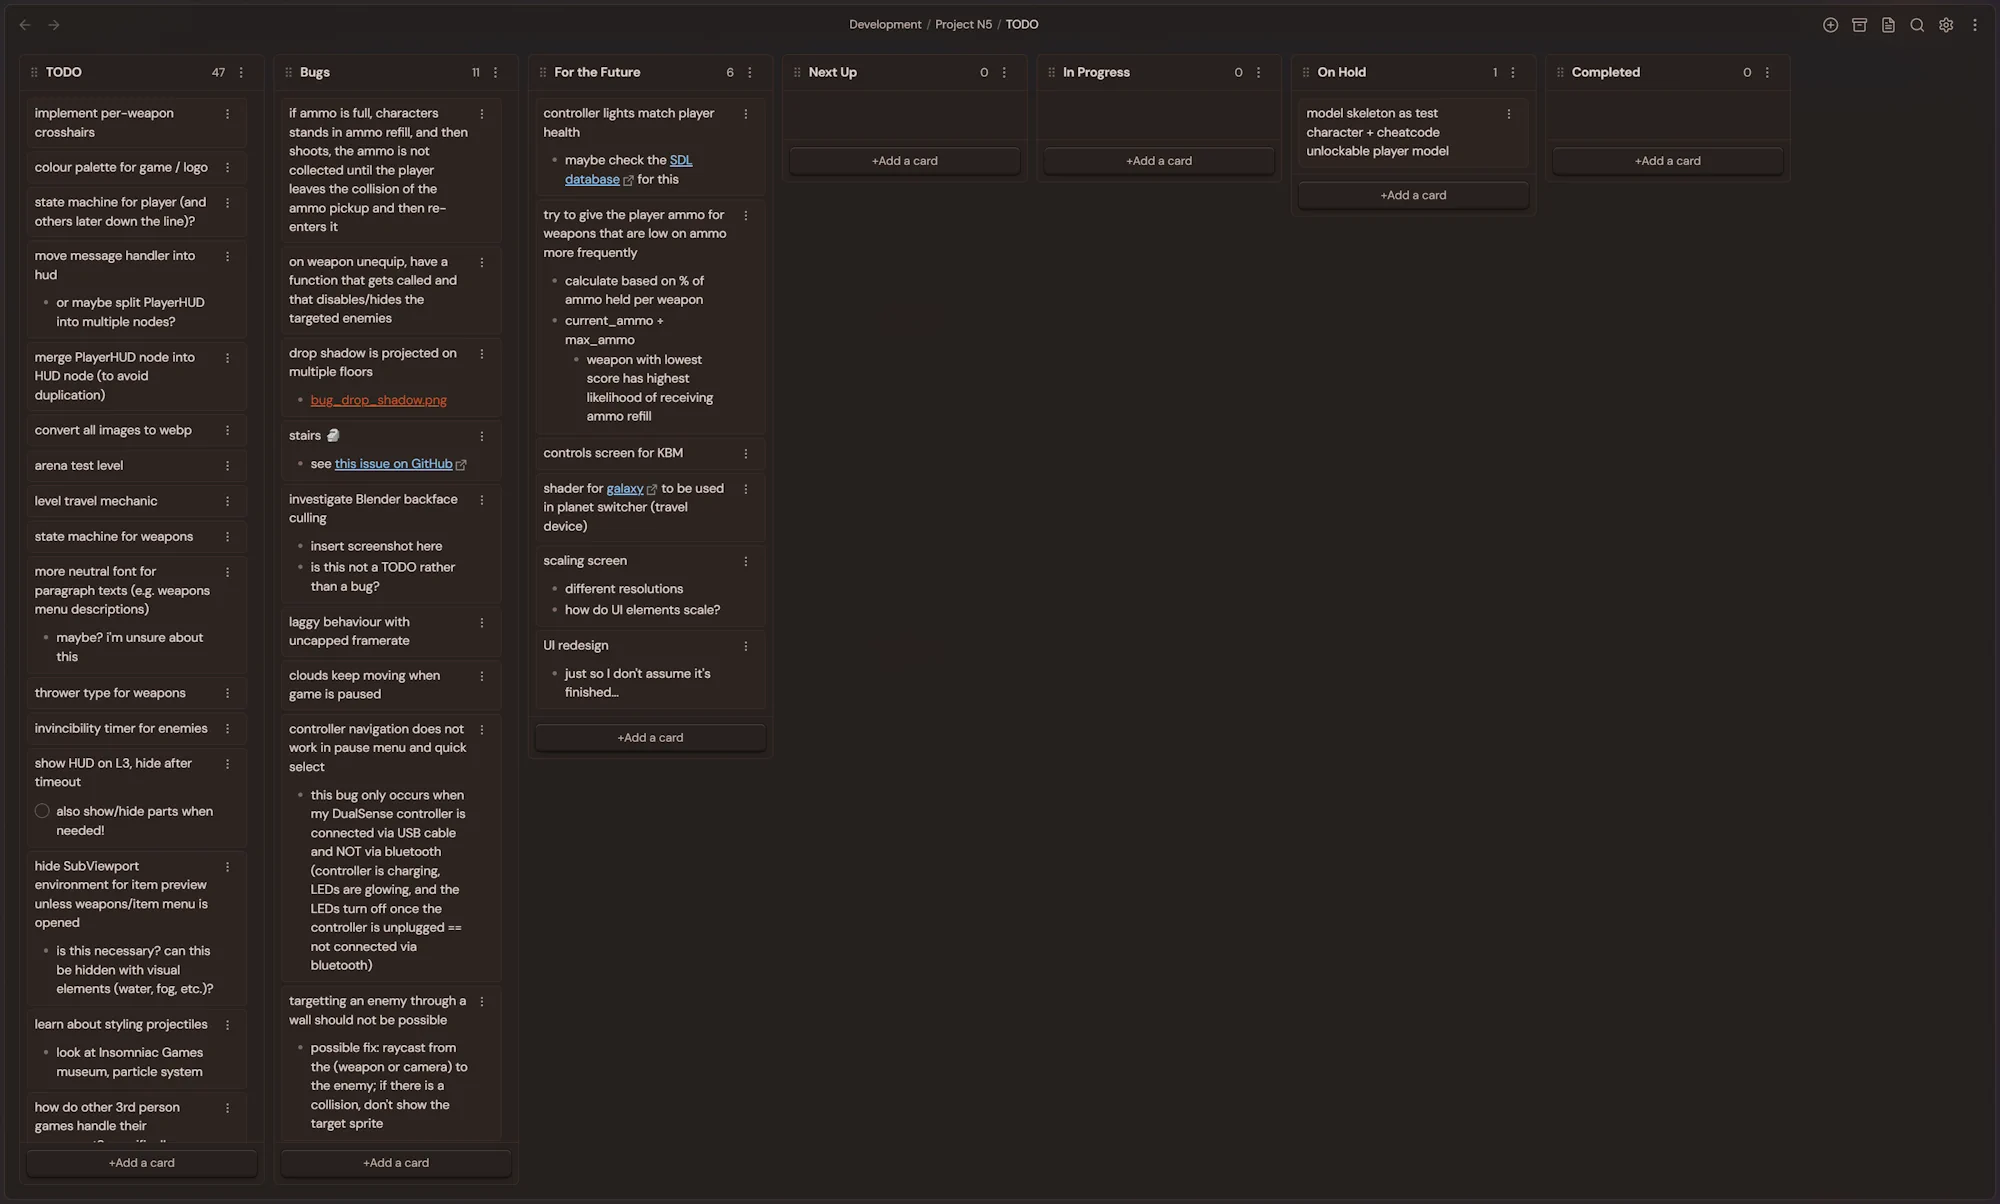Open board settings gear icon
The width and height of the screenshot is (2000, 1204).
tap(1946, 25)
